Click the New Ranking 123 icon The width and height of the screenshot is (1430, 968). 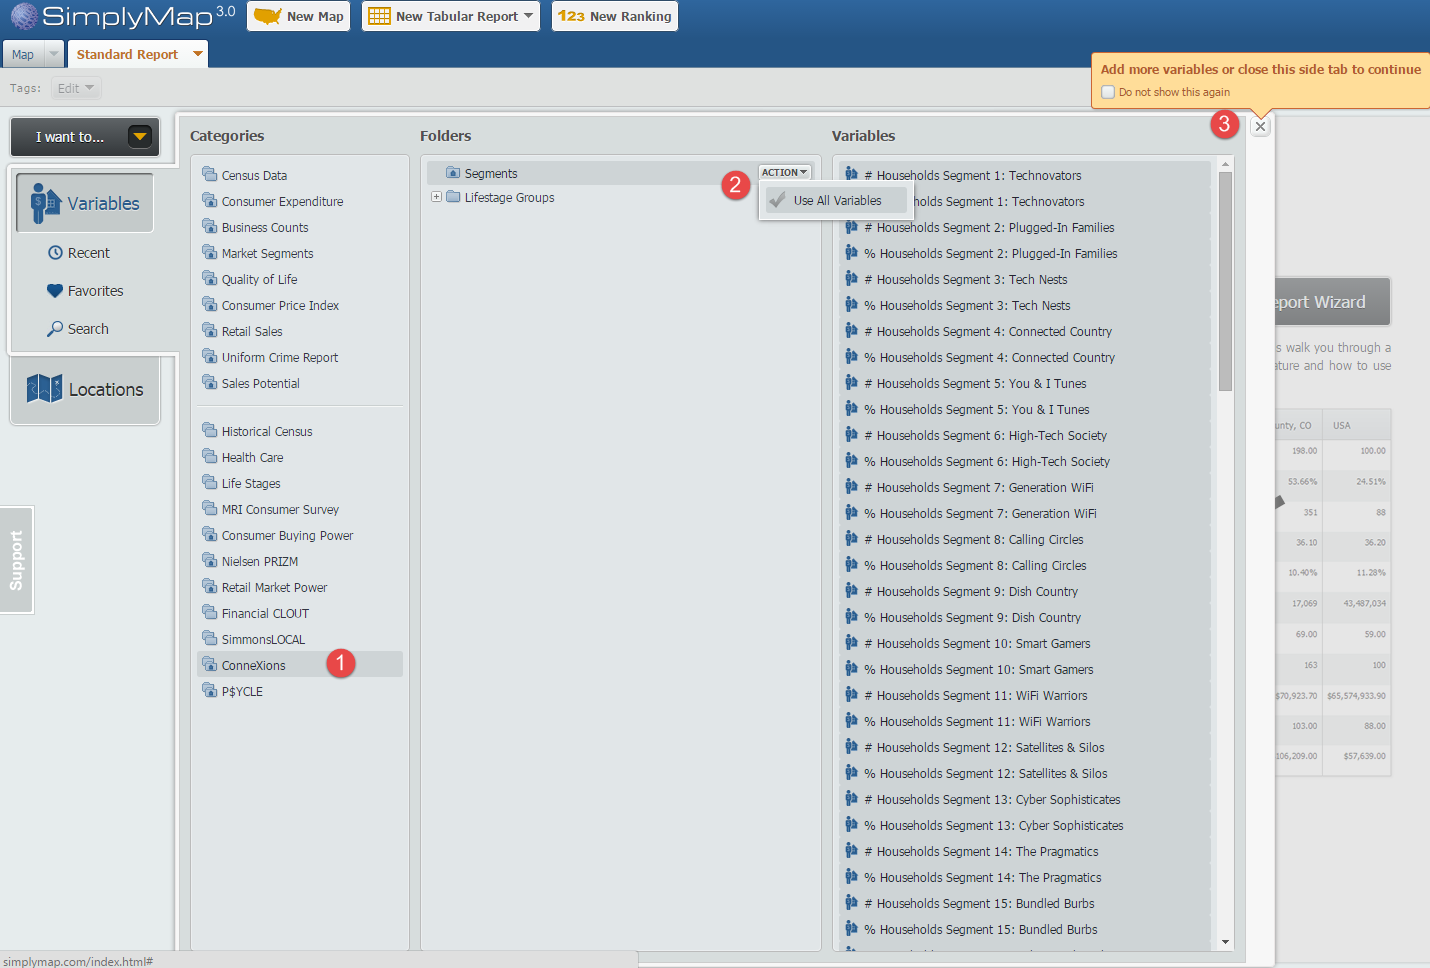571,16
